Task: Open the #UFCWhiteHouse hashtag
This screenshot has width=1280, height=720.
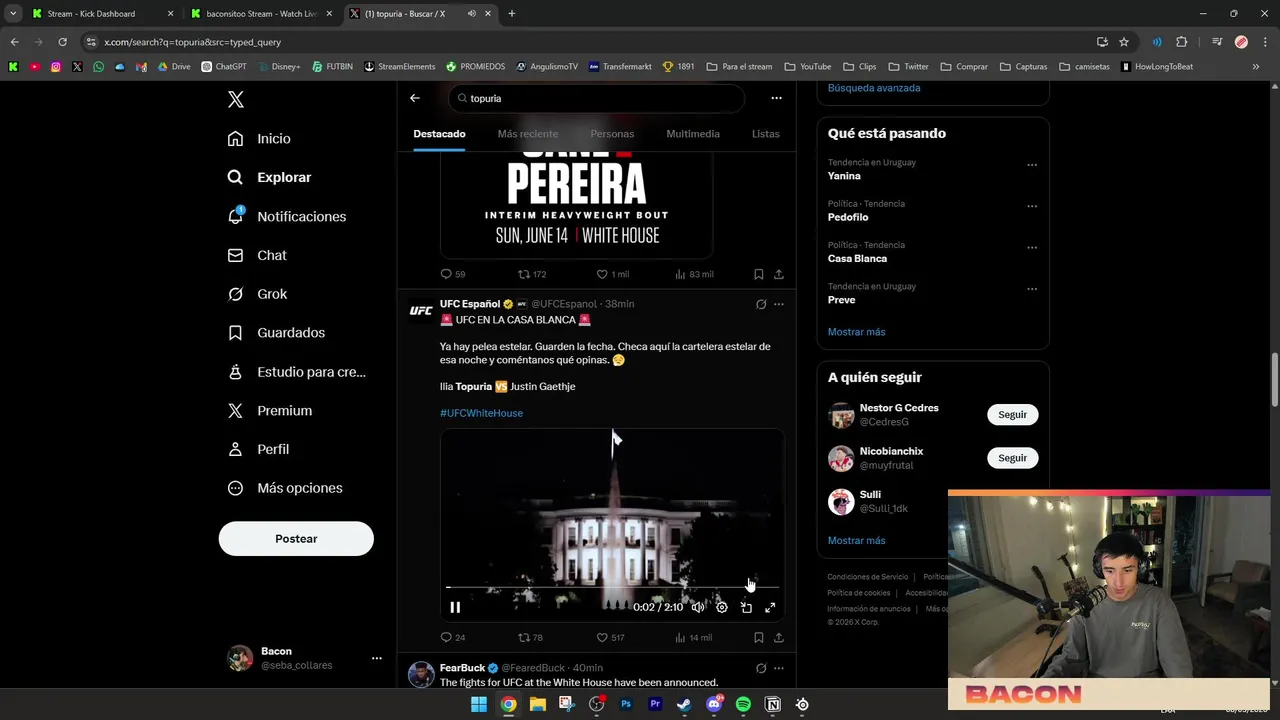Action: coord(481,413)
